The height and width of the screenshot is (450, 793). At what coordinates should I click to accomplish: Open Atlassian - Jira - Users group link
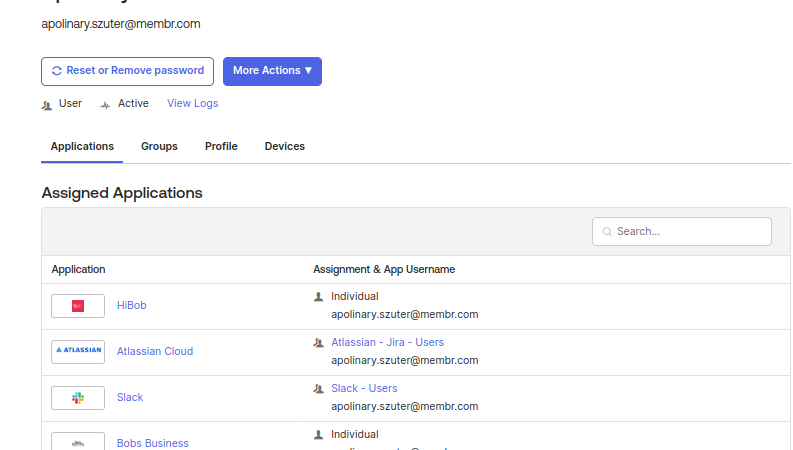[387, 342]
